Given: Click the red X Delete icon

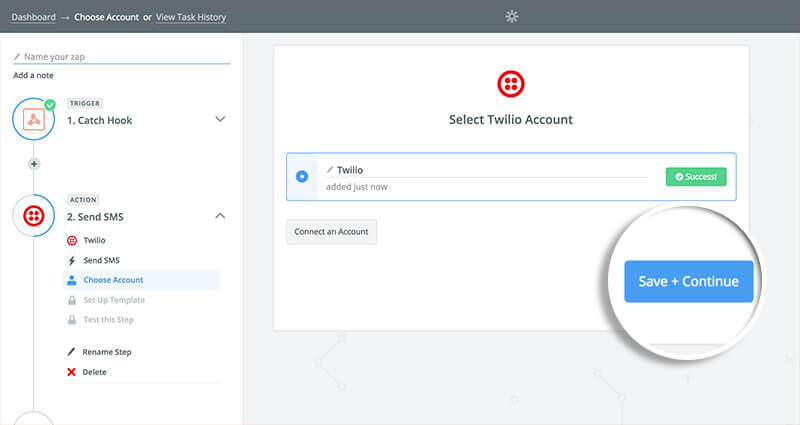Looking at the screenshot, I should (71, 372).
